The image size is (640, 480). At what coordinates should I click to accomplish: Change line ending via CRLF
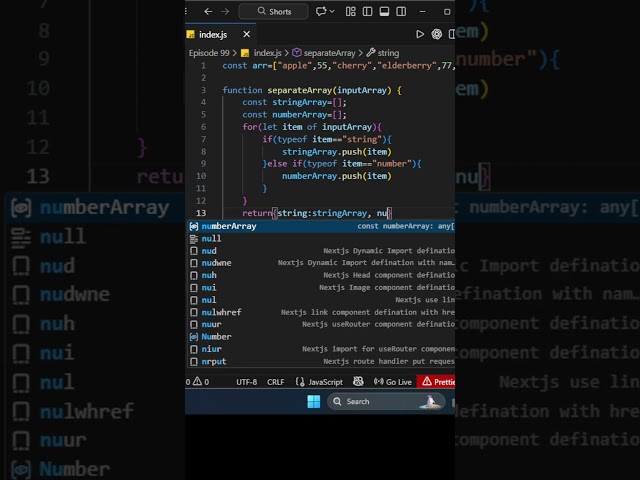point(276,382)
